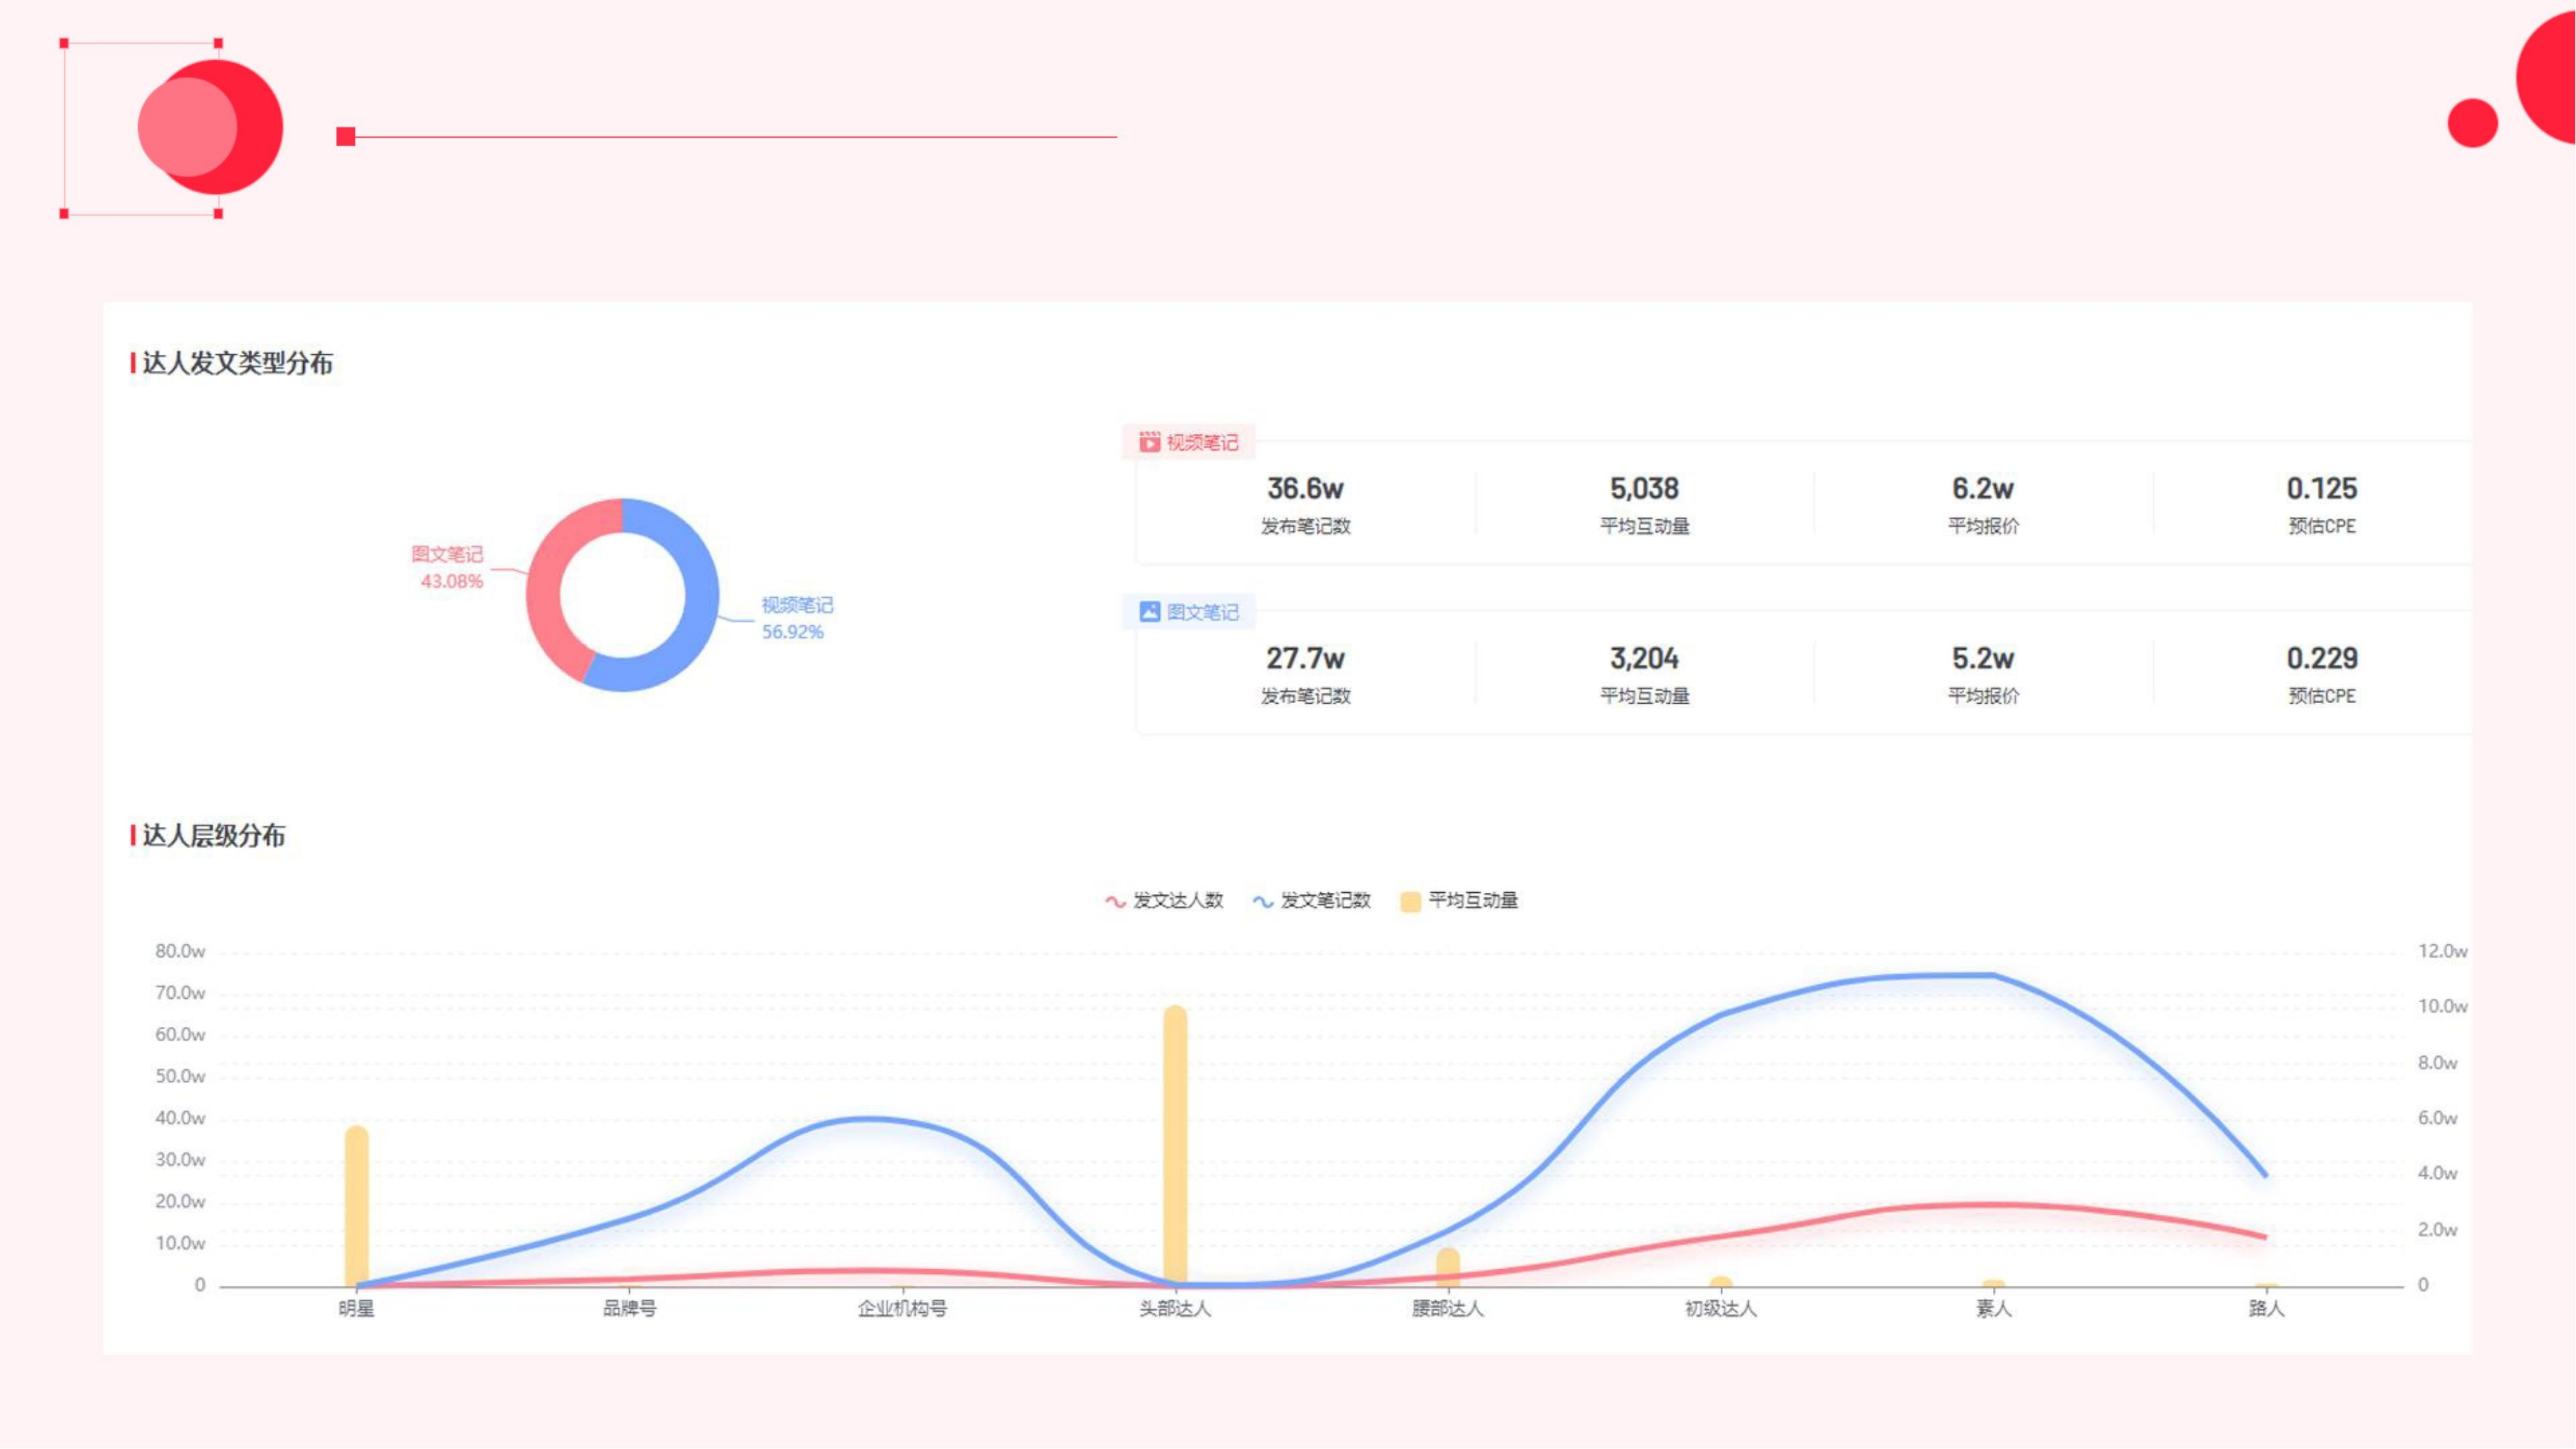Click 腰部达人 axis label

(x=1447, y=1308)
